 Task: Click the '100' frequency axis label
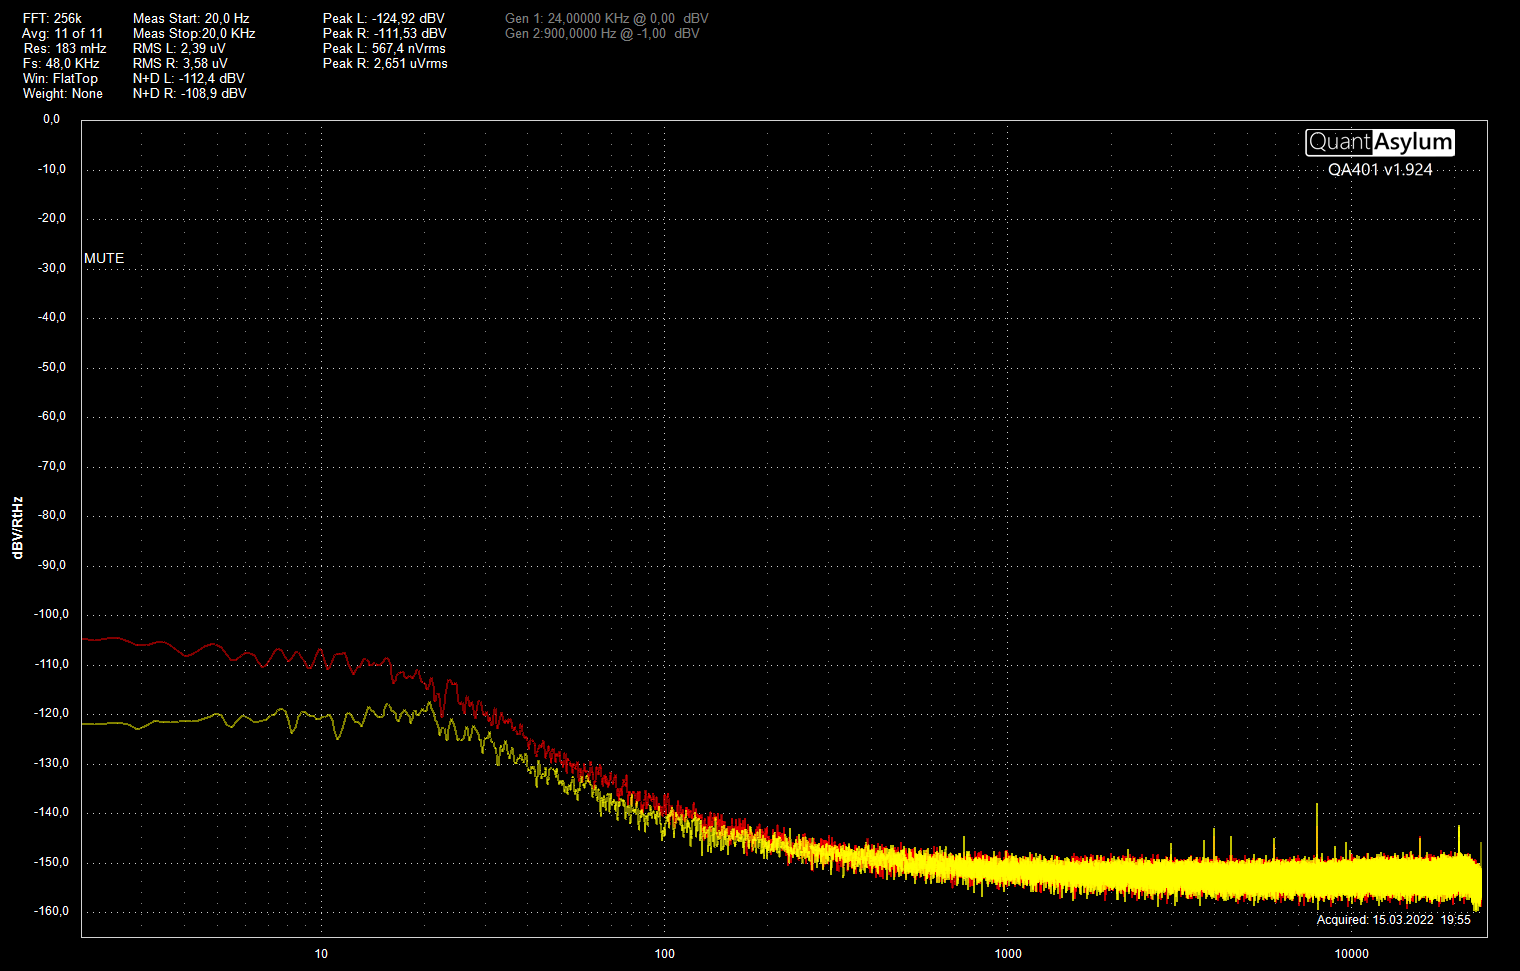tap(665, 954)
